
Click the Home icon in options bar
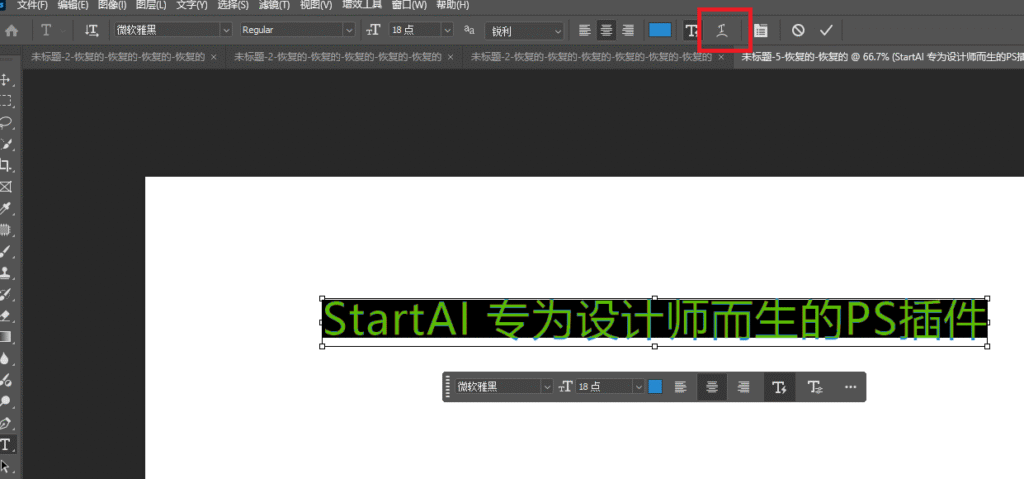(11, 30)
